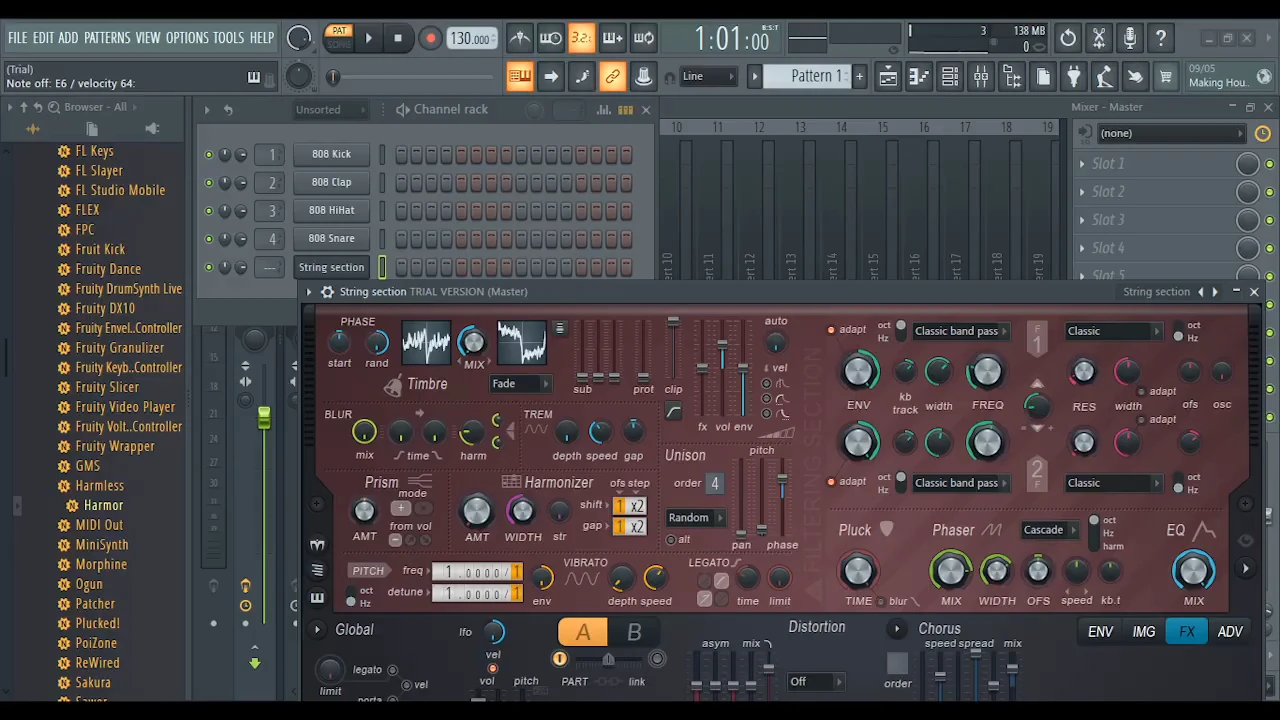Switch to Harmor ENV page
The width and height of the screenshot is (1280, 720).
point(1100,632)
